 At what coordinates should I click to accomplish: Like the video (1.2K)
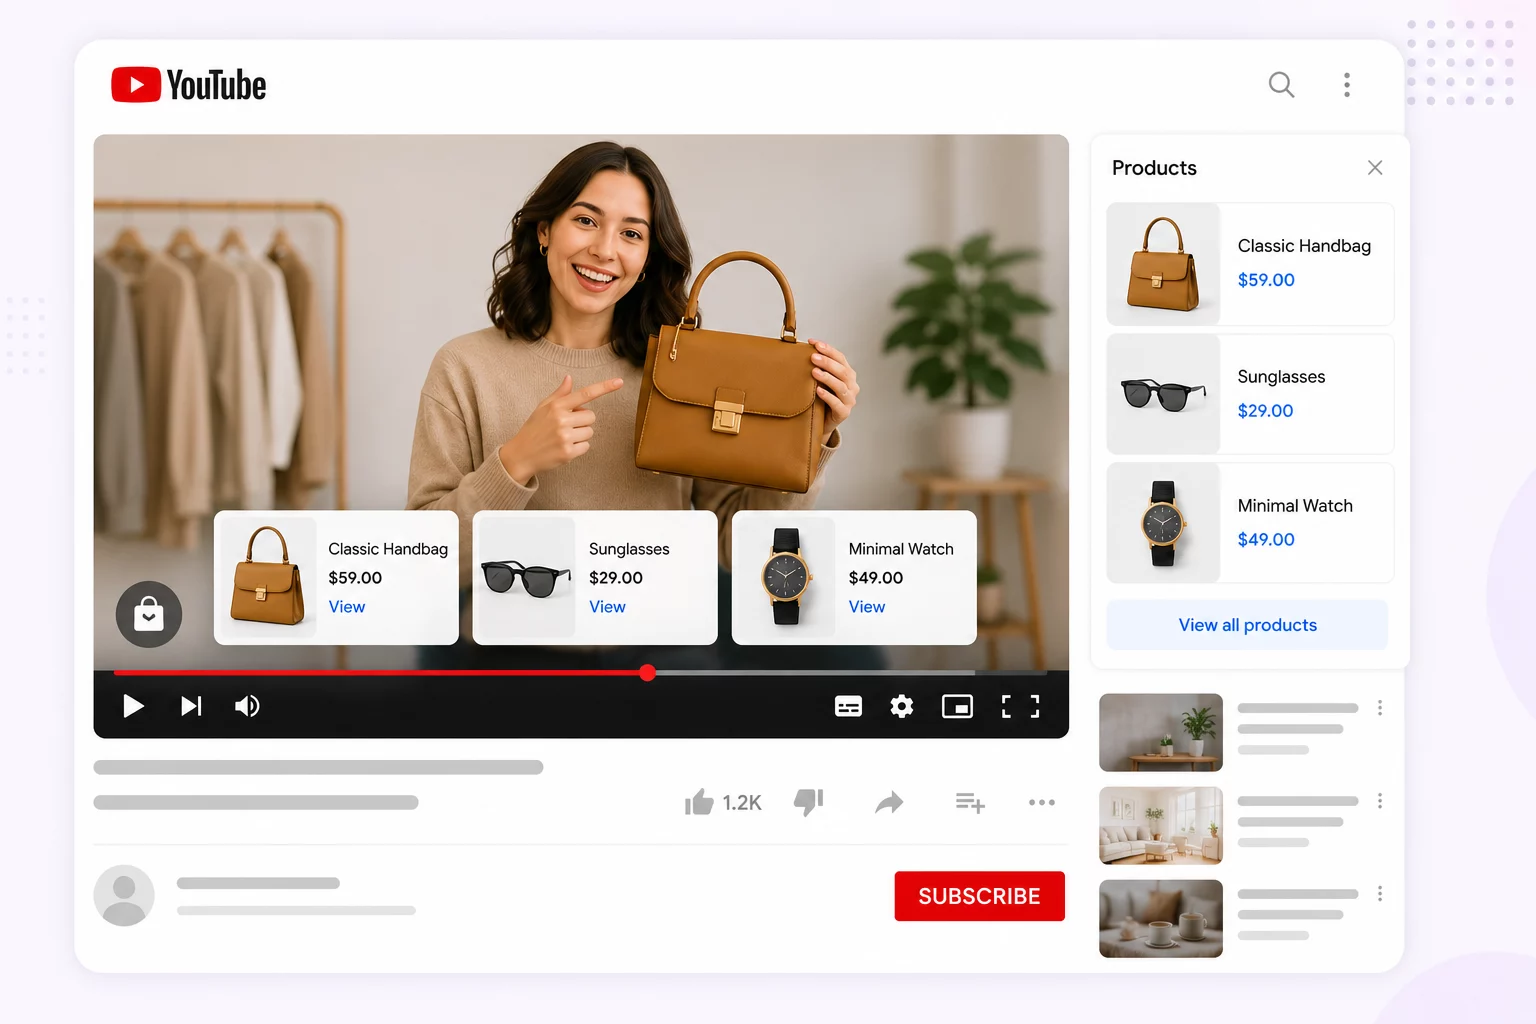coord(722,802)
